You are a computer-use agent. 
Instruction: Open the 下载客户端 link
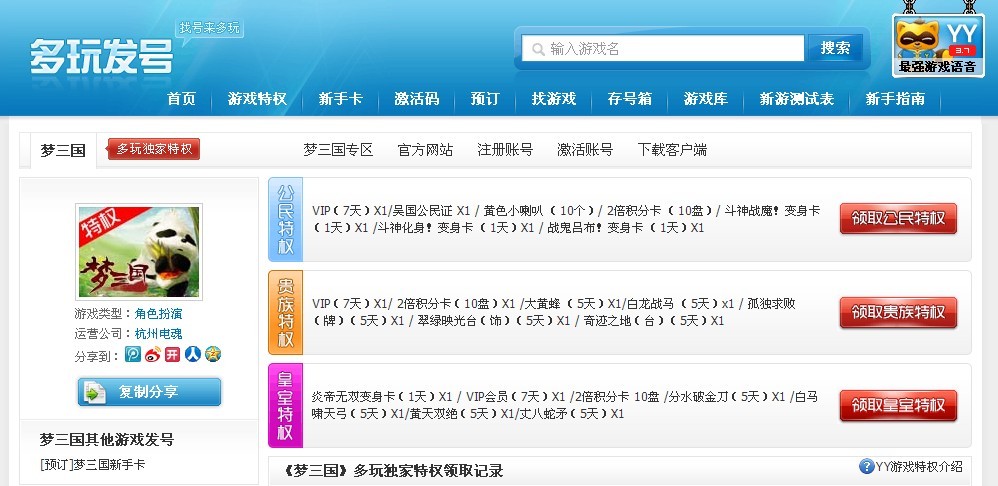click(x=672, y=150)
